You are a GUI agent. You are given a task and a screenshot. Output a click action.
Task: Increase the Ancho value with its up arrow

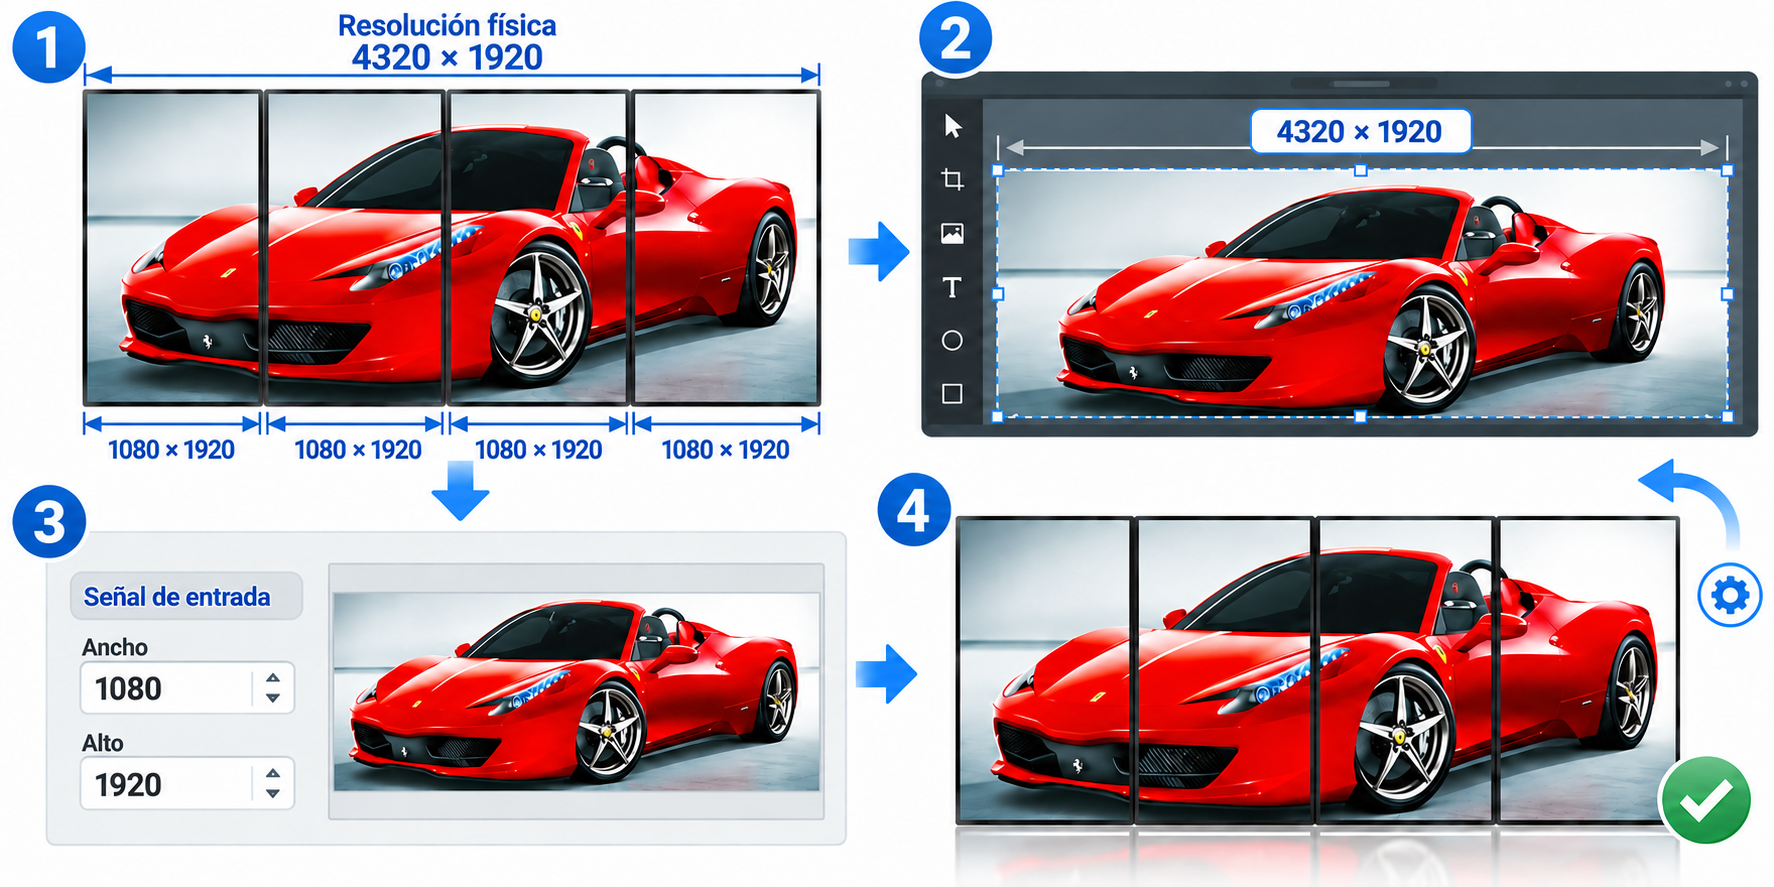point(273,678)
